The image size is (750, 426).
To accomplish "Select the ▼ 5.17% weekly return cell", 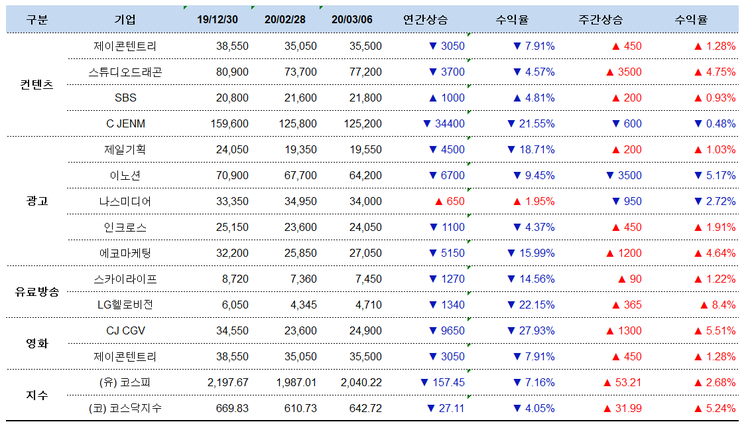I will click(x=715, y=175).
